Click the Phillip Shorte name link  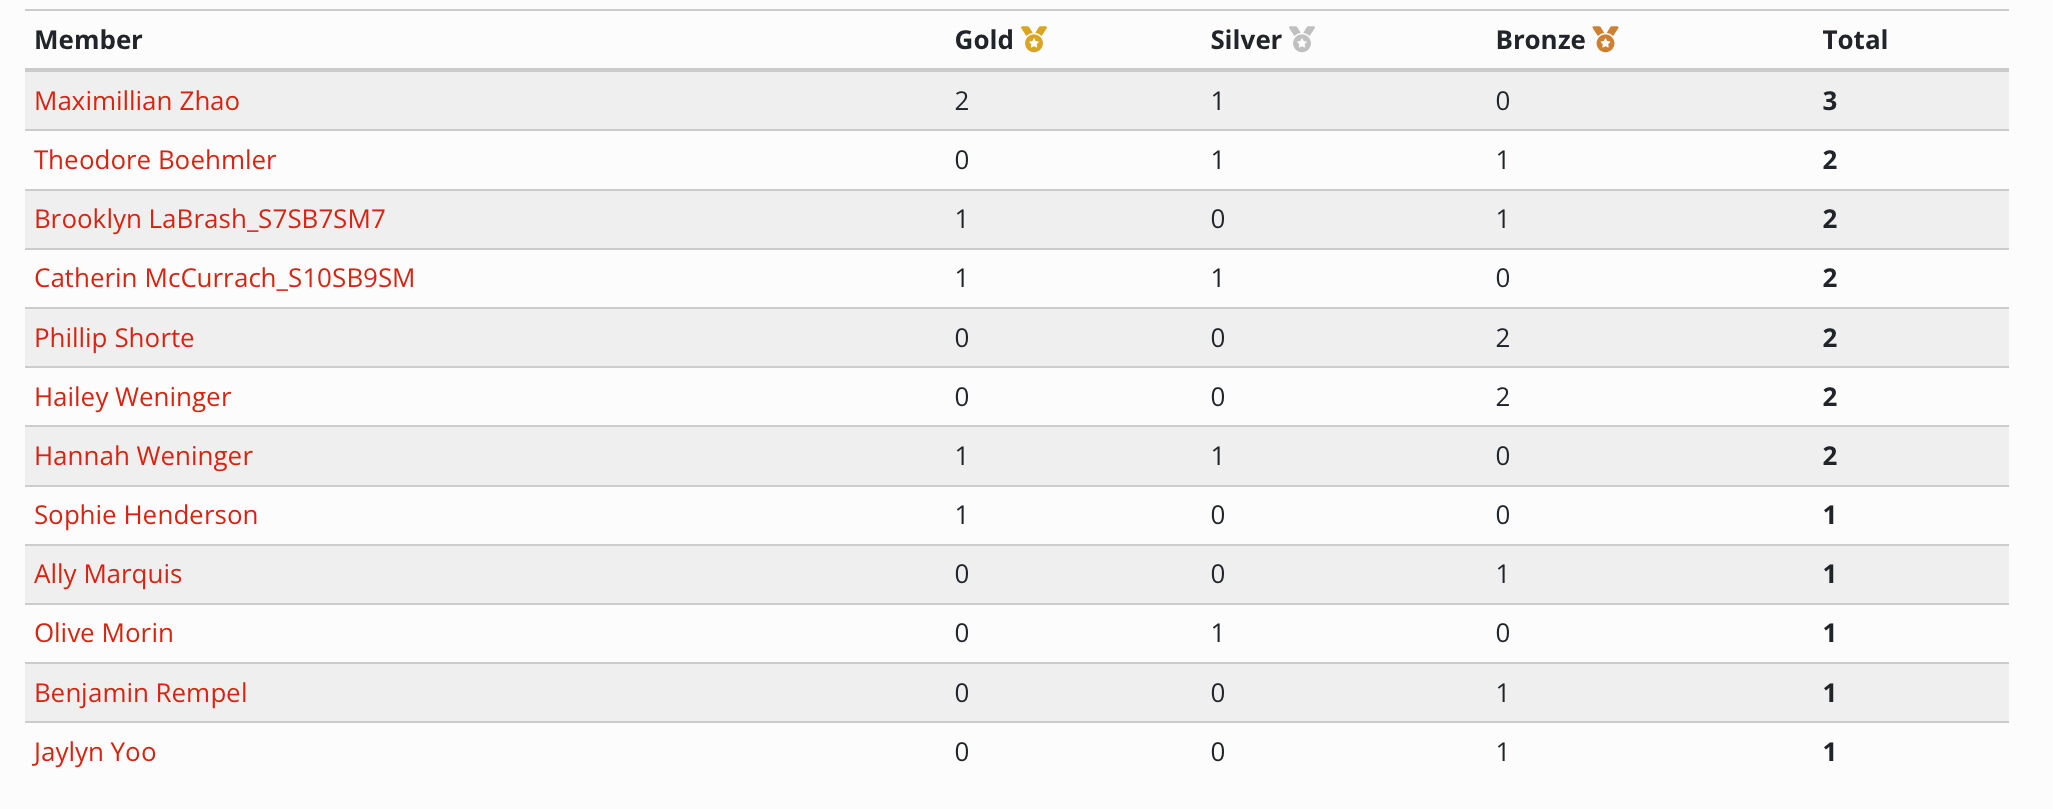tap(114, 338)
